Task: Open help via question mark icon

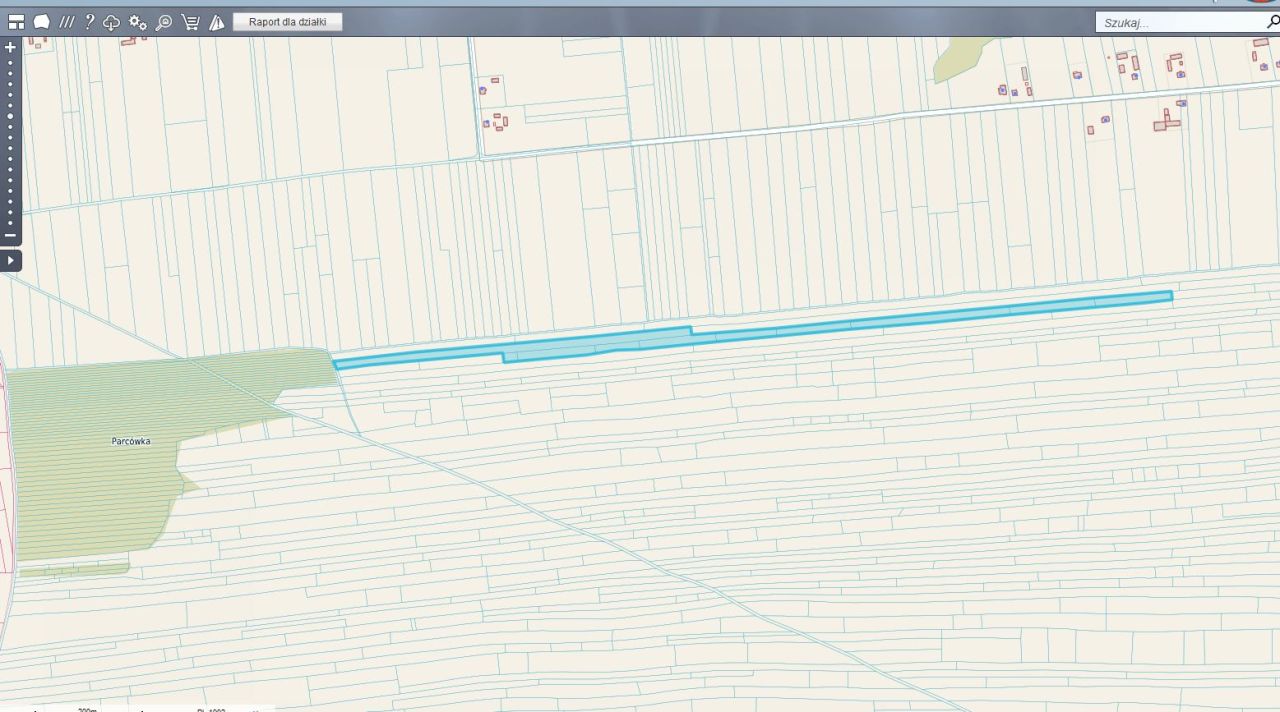Action: (89, 22)
